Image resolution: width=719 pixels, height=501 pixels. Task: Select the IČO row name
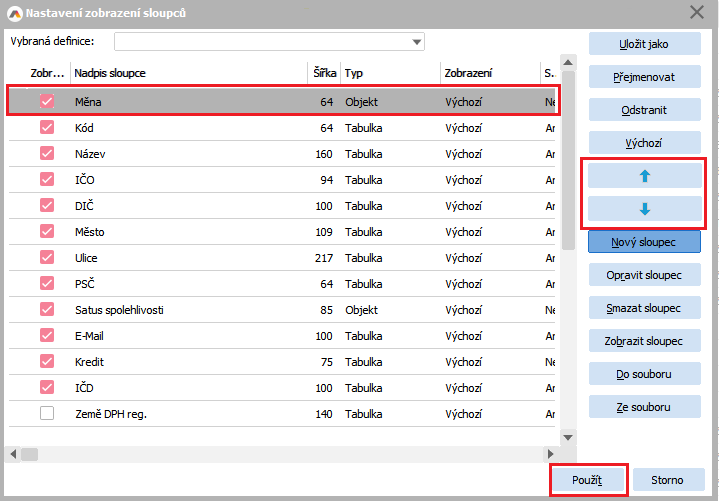[85, 180]
